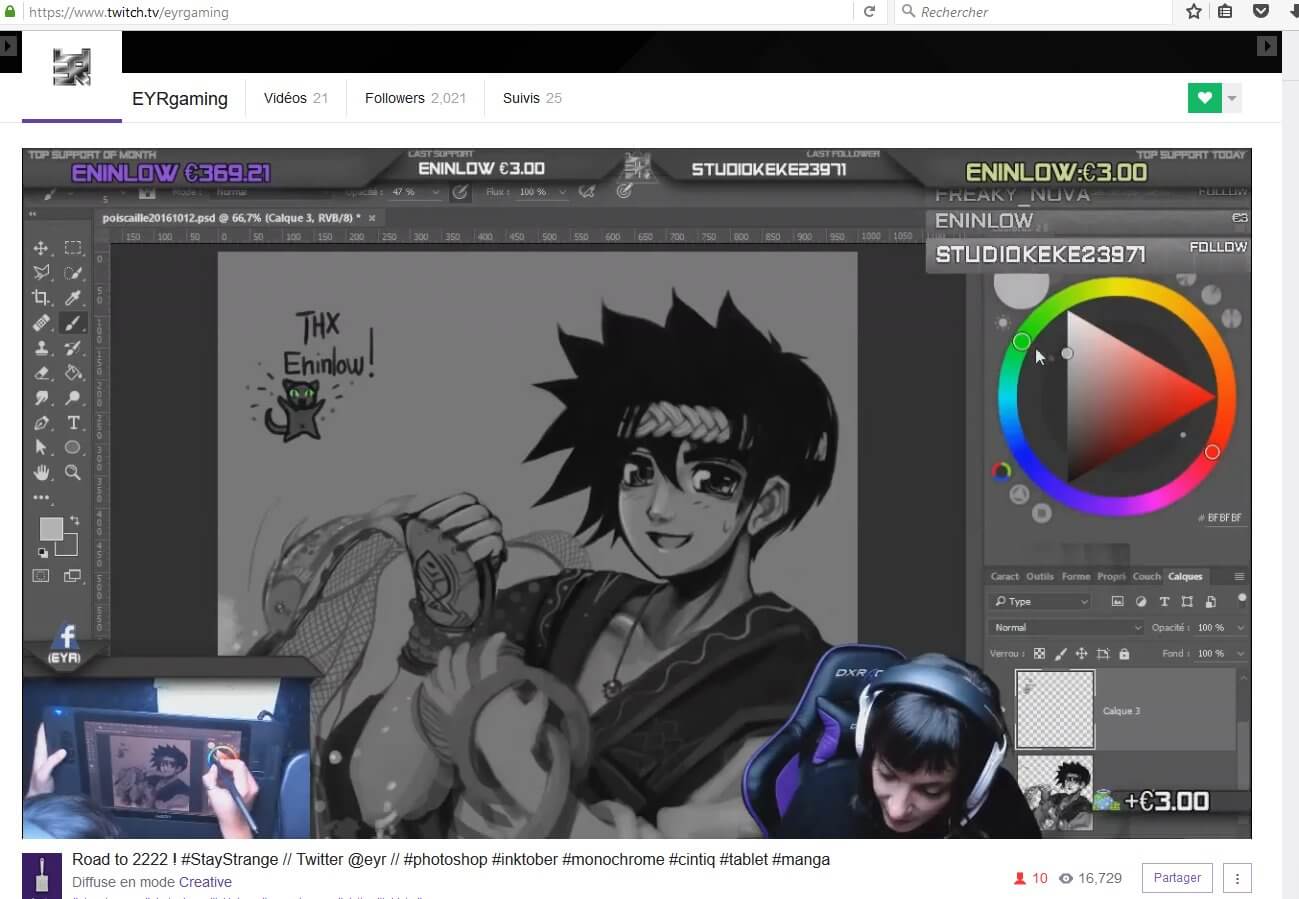Open the layer Opacité dropdown arrow
1299x899 pixels.
click(x=1241, y=628)
